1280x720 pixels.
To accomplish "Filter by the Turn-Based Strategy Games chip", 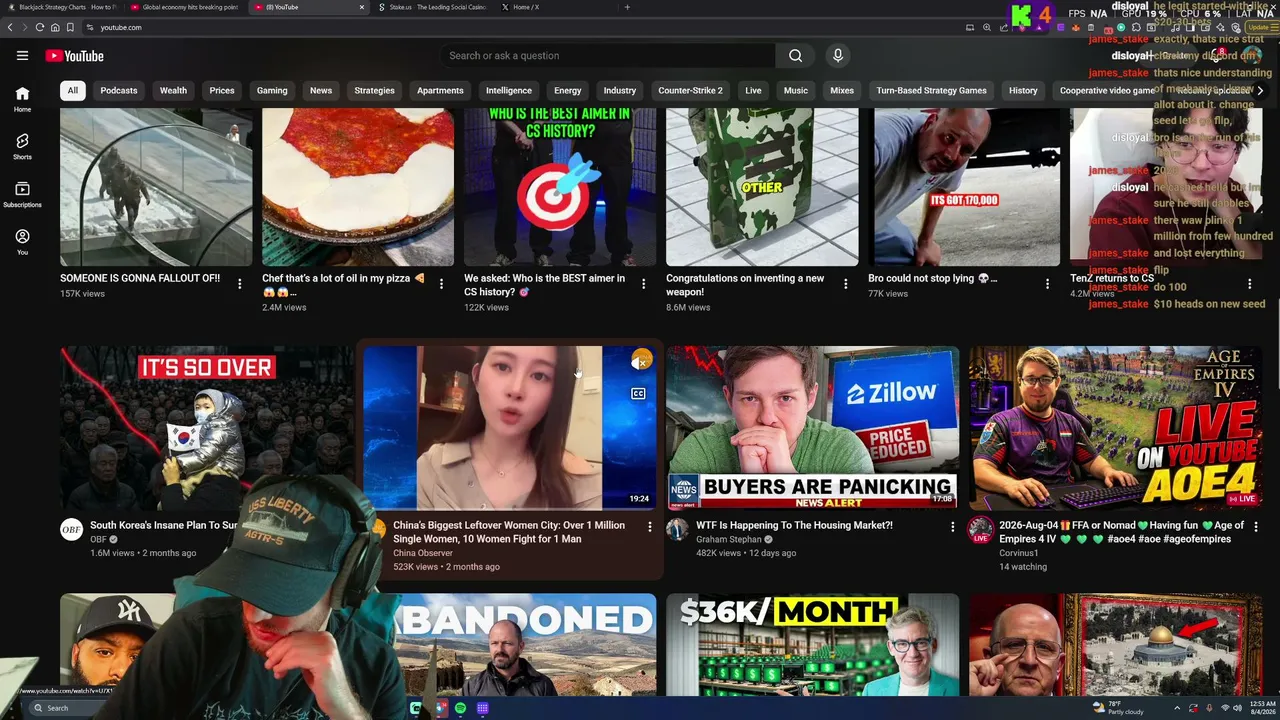I will coord(931,91).
